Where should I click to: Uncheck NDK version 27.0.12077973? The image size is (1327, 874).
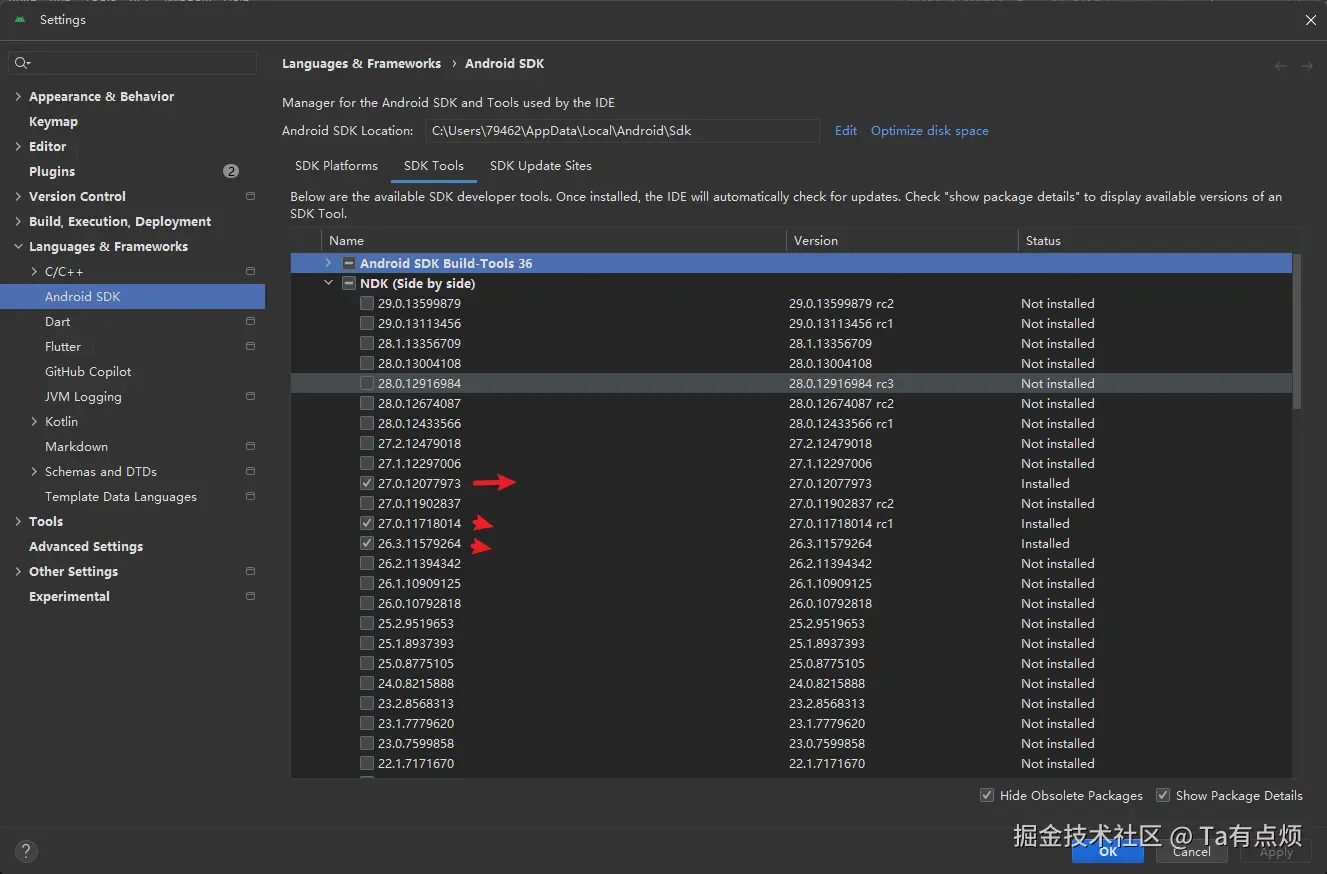[x=366, y=483]
